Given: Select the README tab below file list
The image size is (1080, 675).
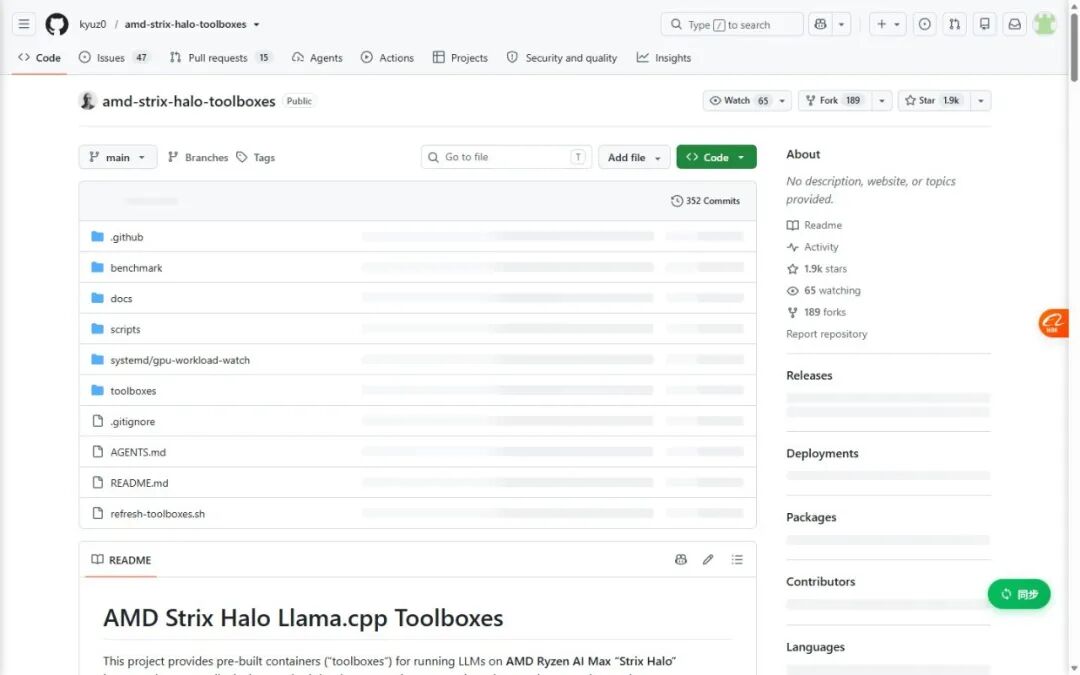Looking at the screenshot, I should (122, 560).
